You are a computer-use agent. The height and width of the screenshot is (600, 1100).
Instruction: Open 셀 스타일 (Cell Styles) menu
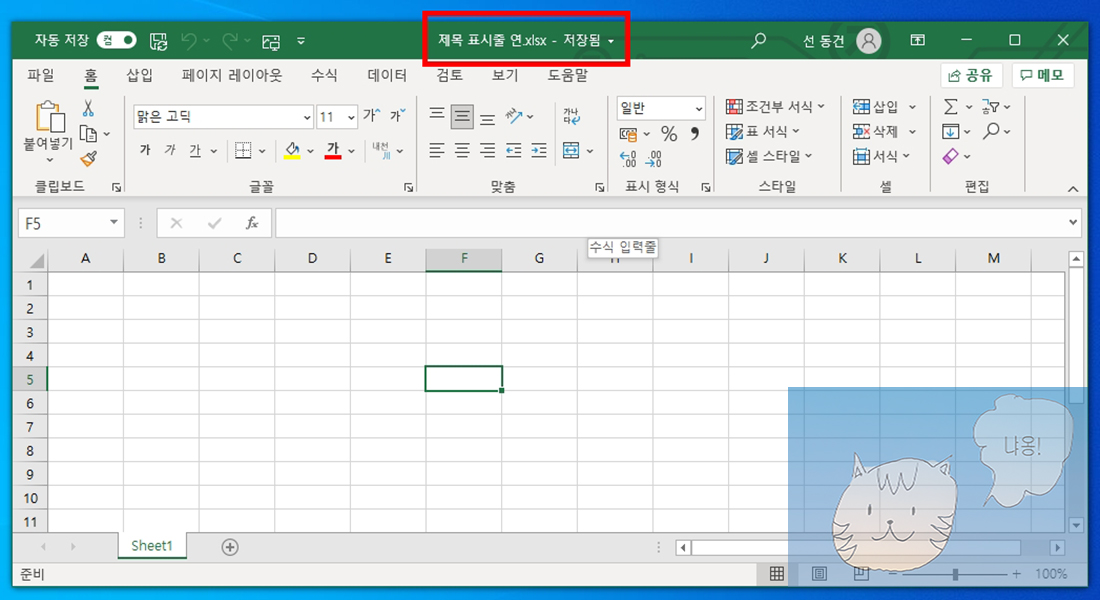pos(769,156)
